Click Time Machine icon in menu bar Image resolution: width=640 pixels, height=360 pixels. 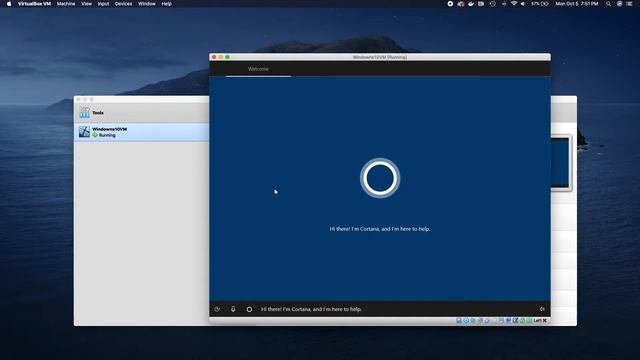pos(493,4)
